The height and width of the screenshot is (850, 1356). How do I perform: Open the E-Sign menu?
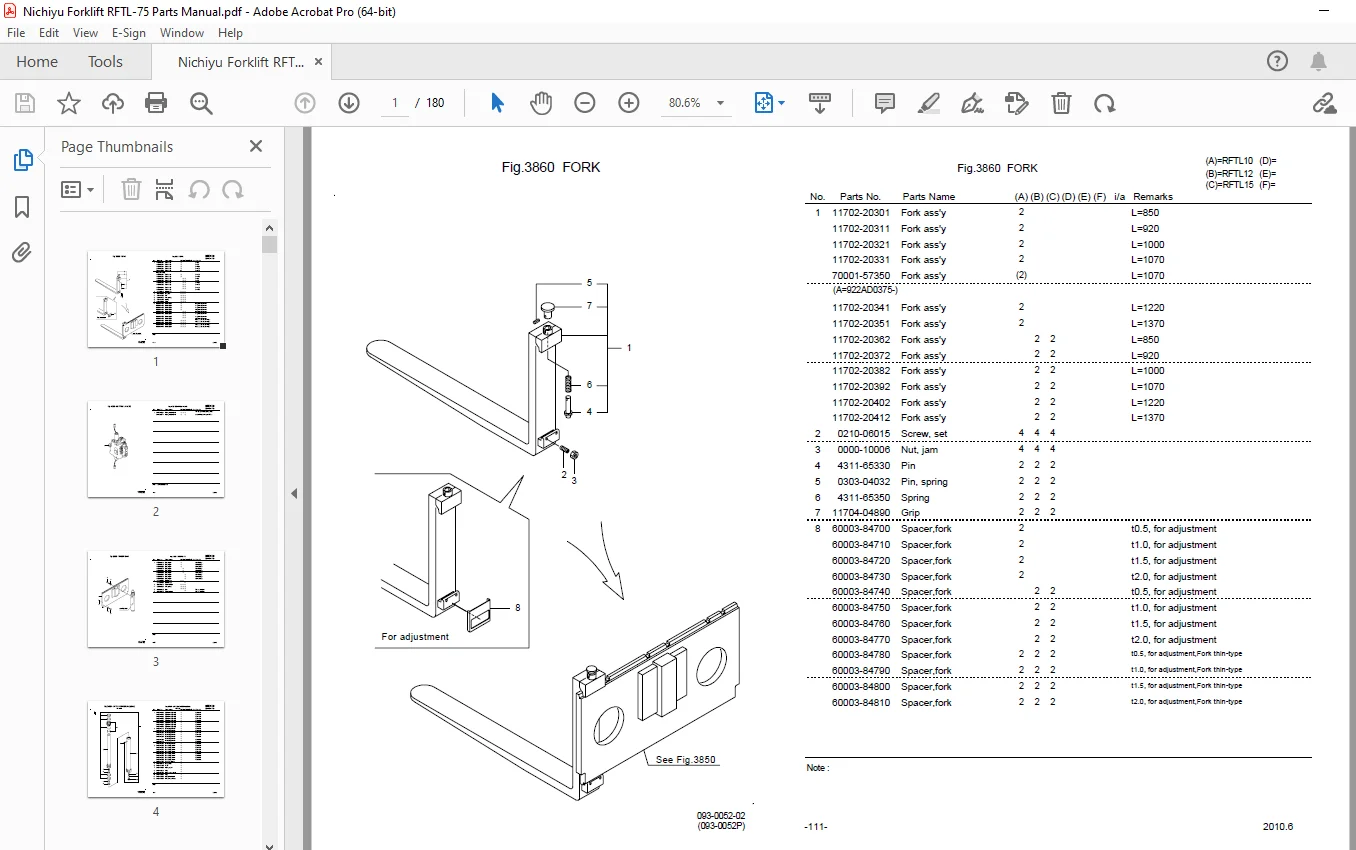click(x=129, y=33)
